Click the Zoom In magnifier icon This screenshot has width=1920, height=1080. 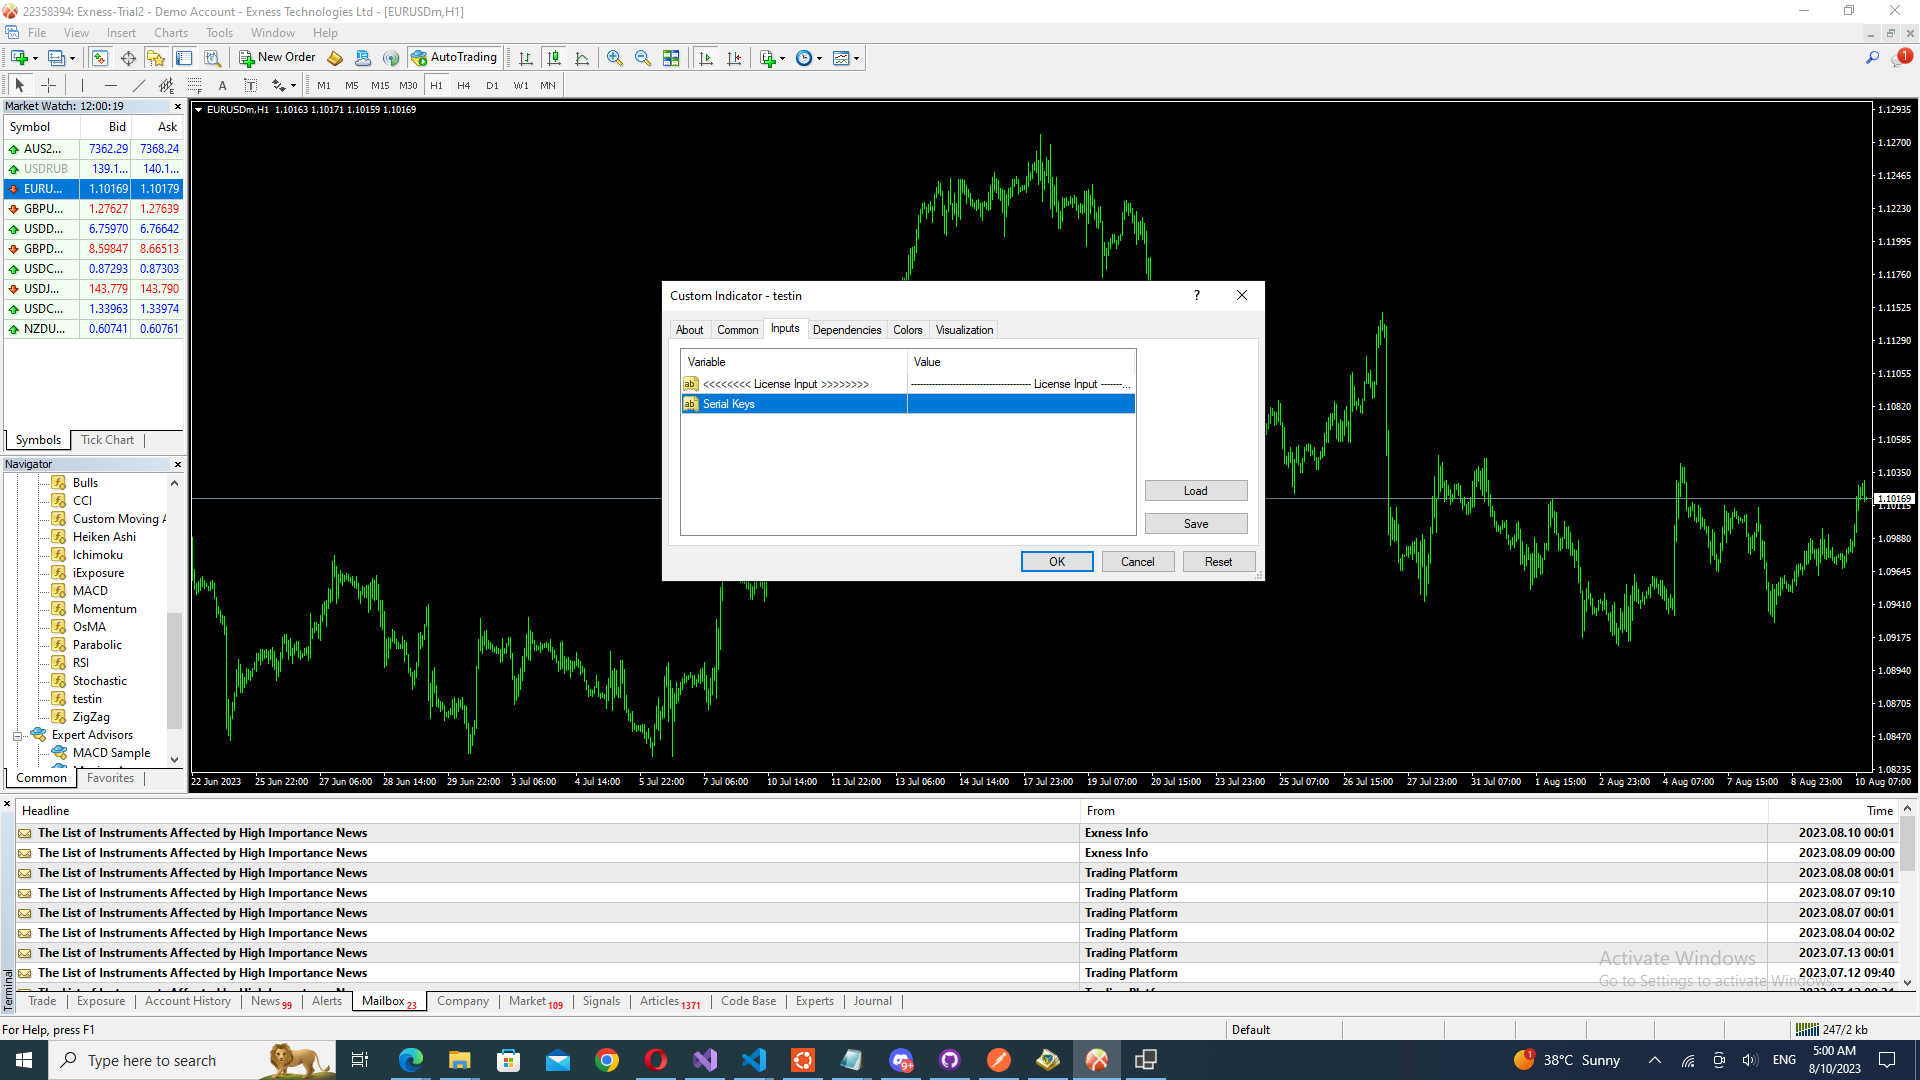(615, 58)
